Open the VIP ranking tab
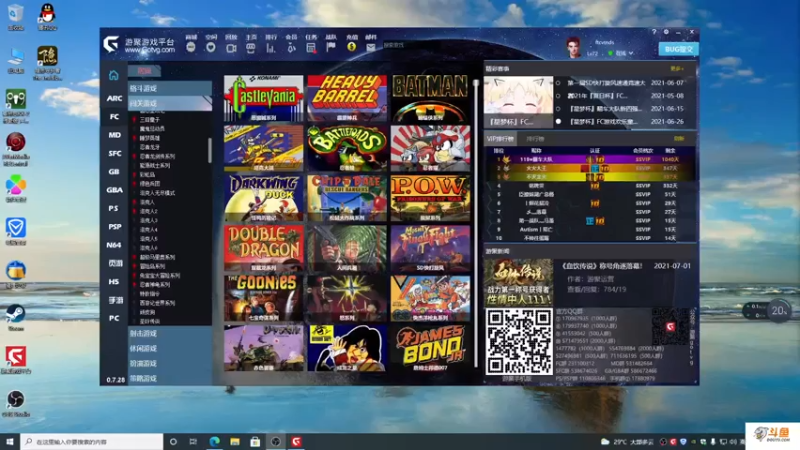Screen dimensions: 800x450 point(500,139)
